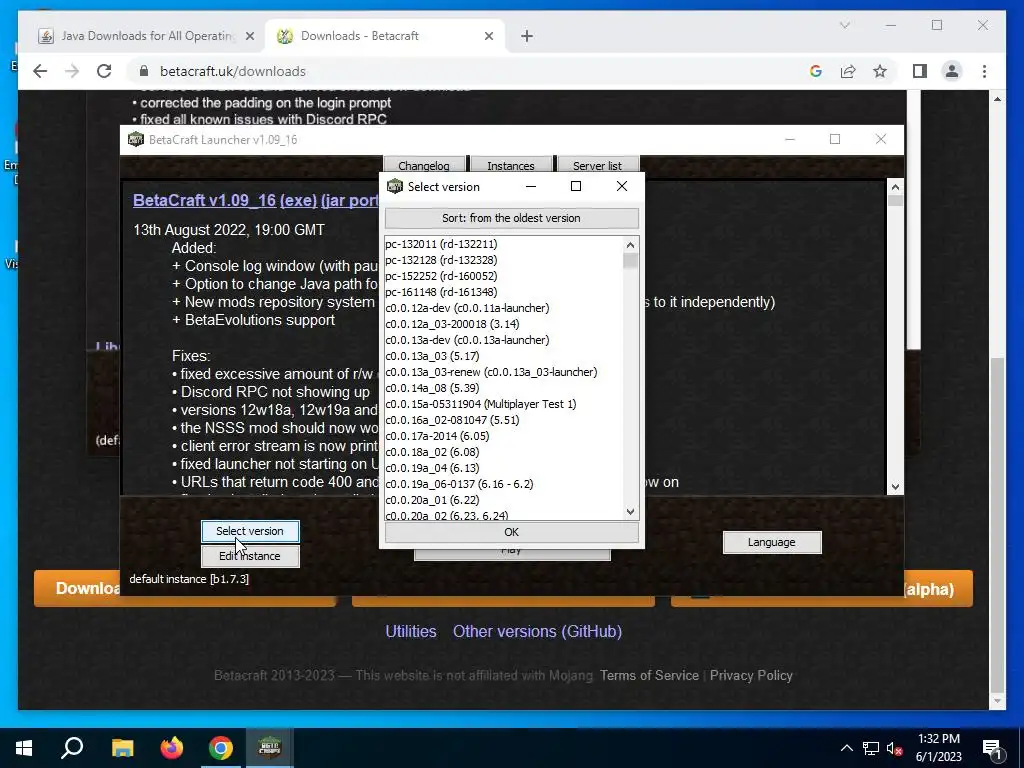This screenshot has width=1024, height=768.
Task: Select version c0.0.20a_01 (6.22)
Action: 504,500
